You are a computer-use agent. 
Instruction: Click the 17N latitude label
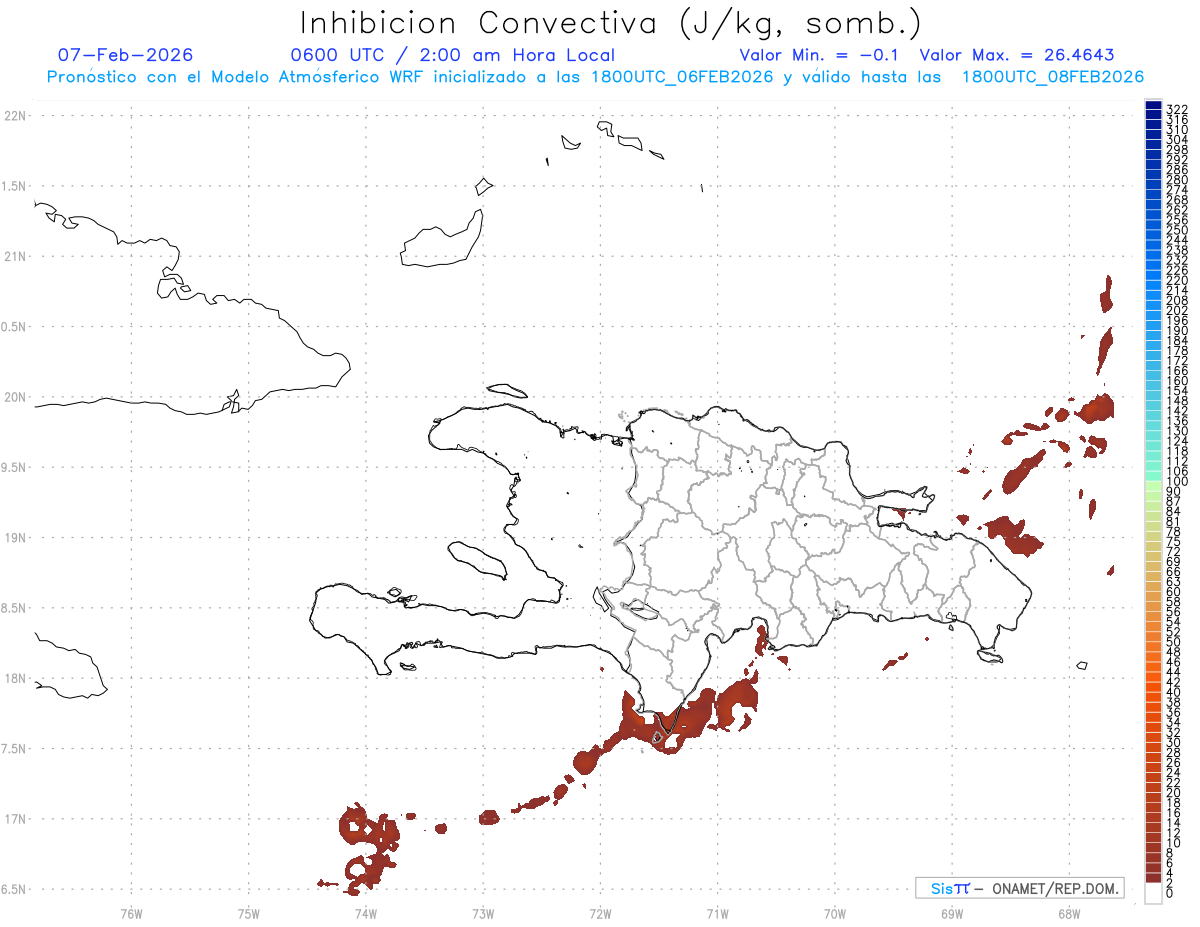point(15,819)
